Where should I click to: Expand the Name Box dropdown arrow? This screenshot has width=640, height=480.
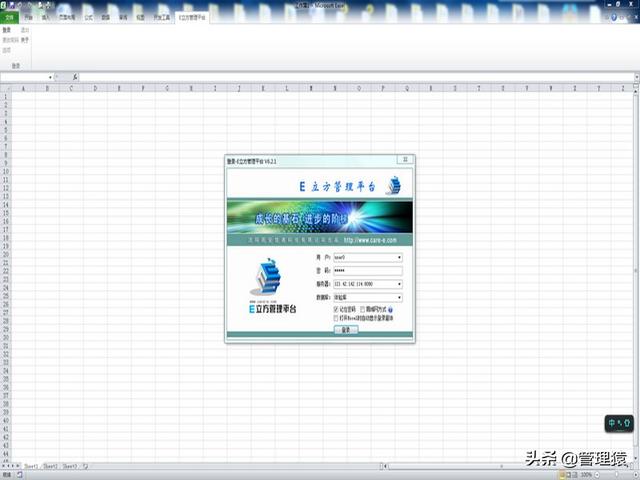50,77
